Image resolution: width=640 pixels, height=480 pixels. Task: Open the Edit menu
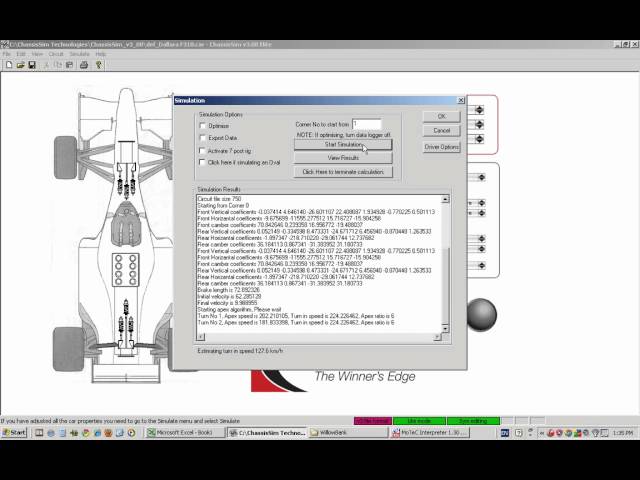(x=21, y=54)
